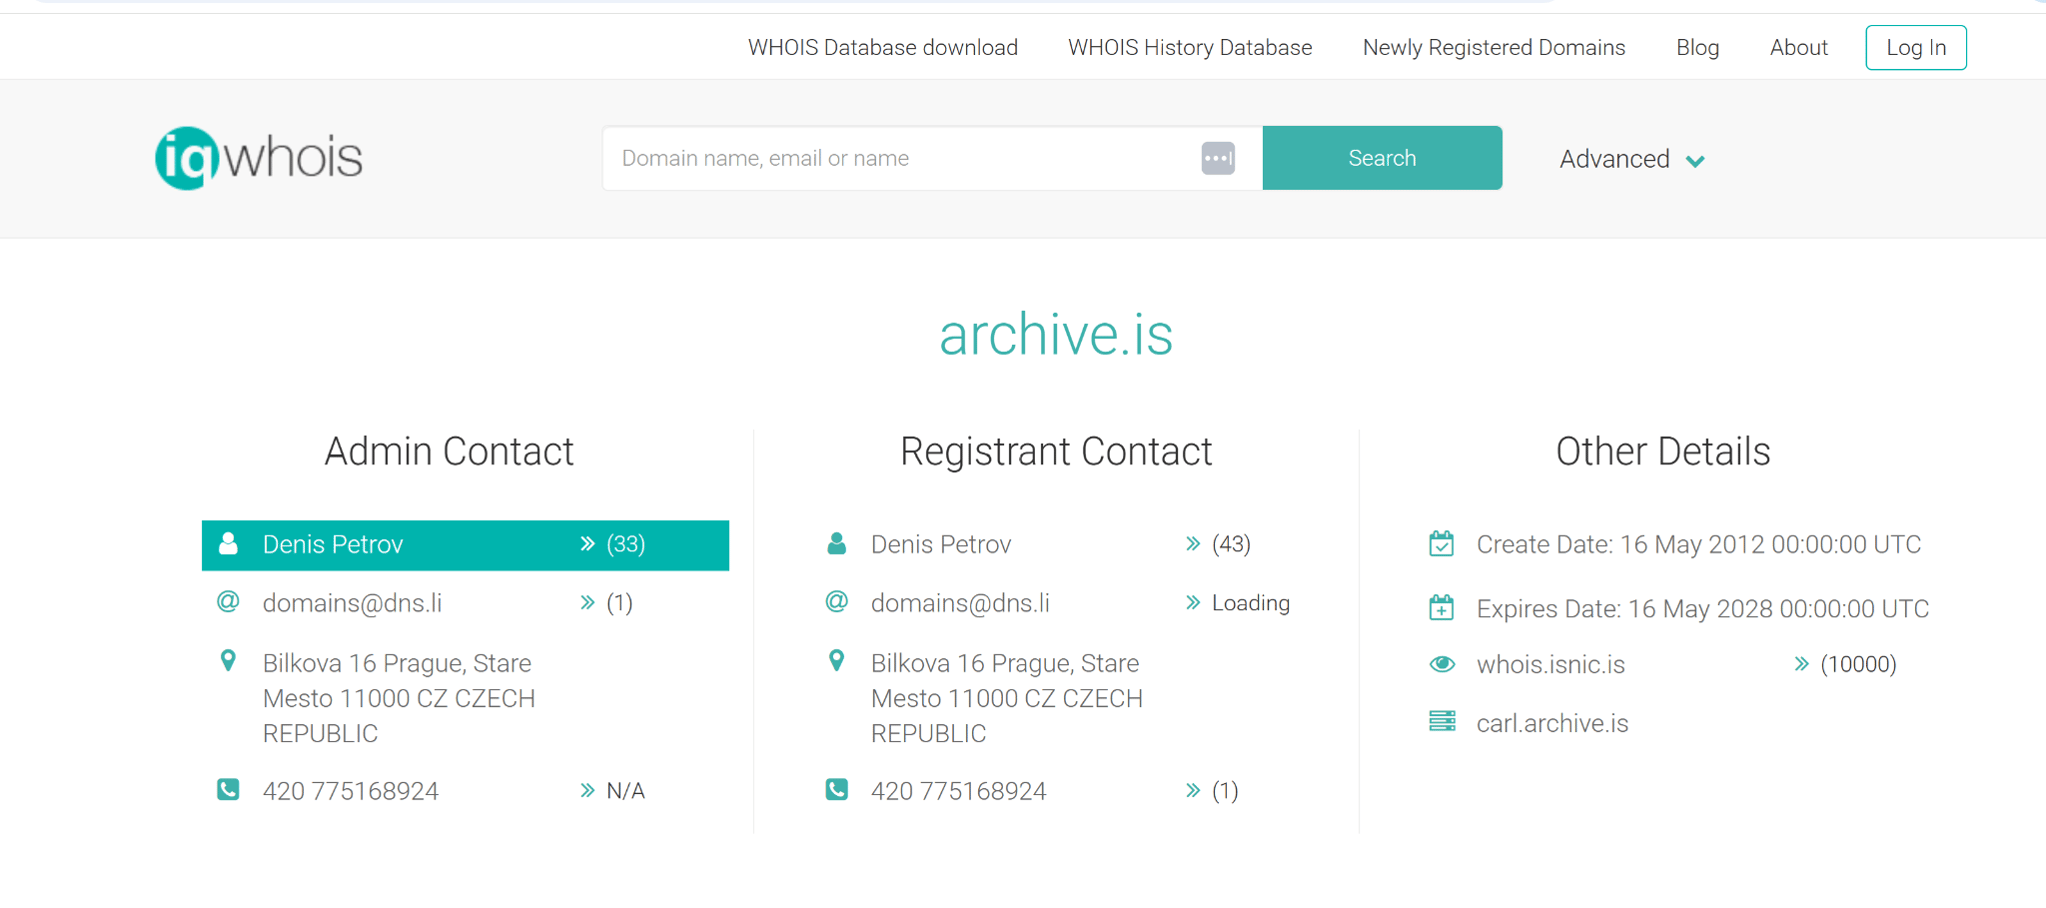
Task: Go to Newly Registered Domains
Action: click(1493, 48)
